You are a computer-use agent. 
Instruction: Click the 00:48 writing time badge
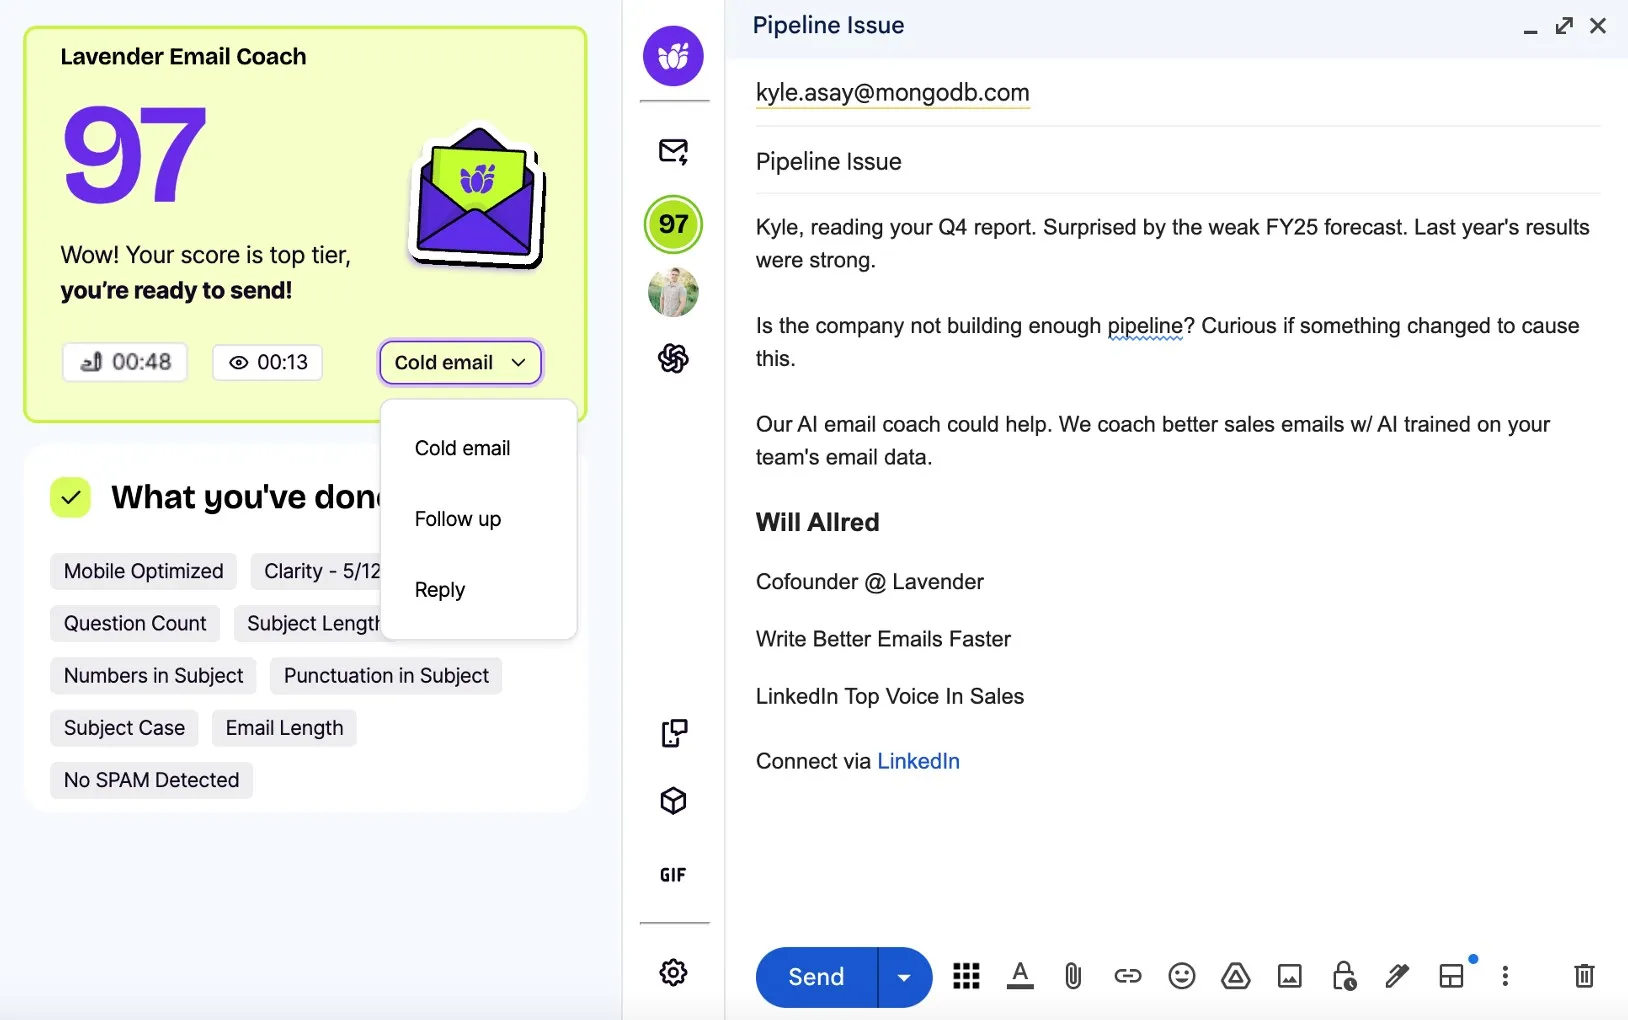[125, 362]
